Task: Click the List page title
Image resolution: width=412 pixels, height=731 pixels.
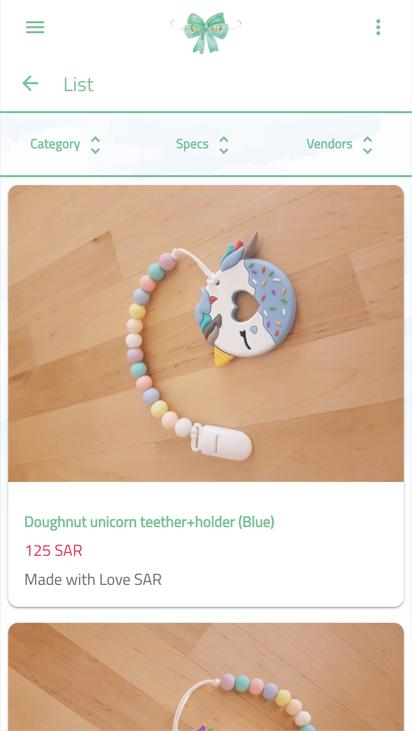Action: (78, 84)
